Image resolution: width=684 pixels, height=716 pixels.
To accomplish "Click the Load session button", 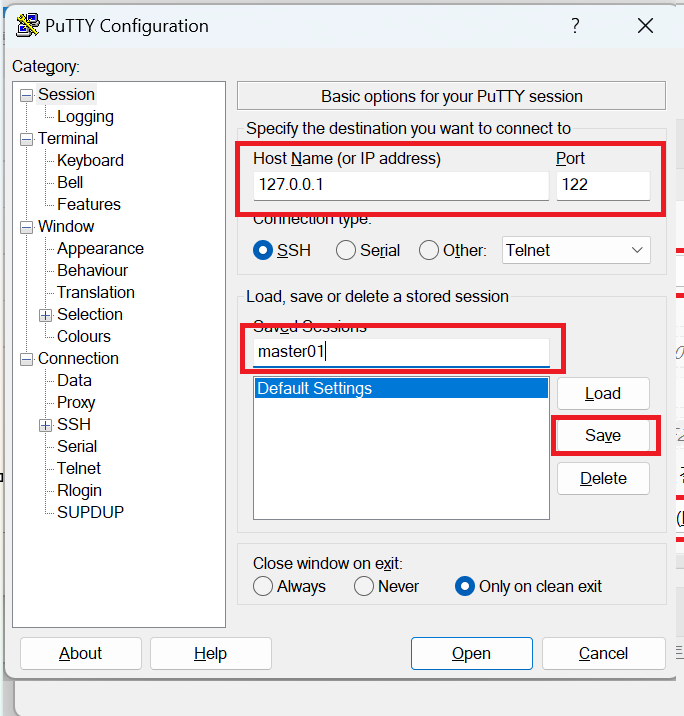I will pos(603,394).
